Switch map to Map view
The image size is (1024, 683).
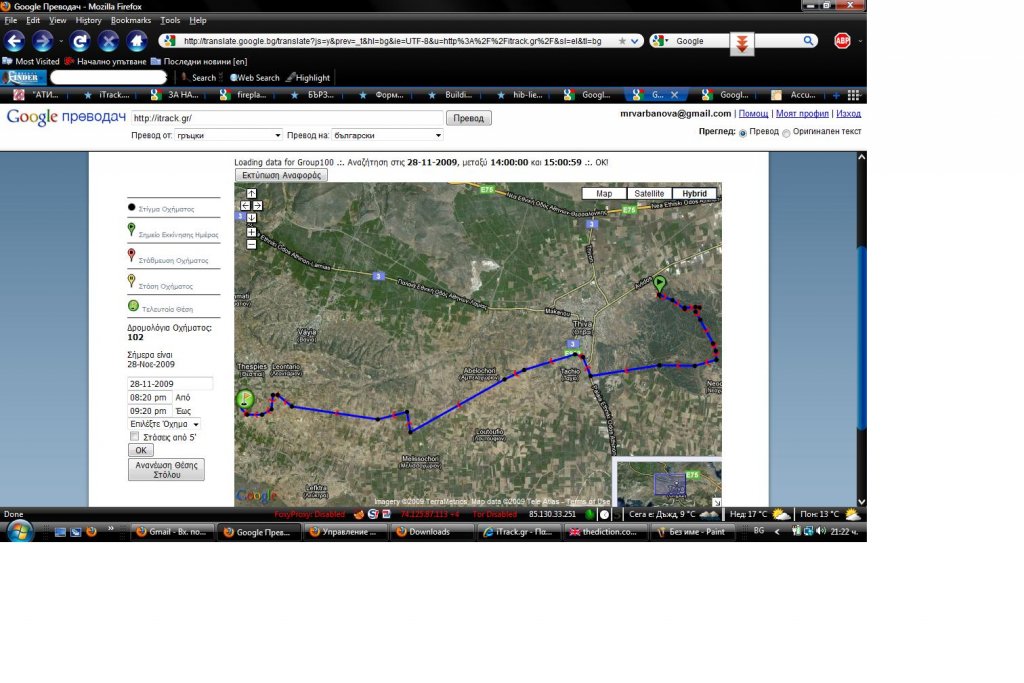coord(604,193)
